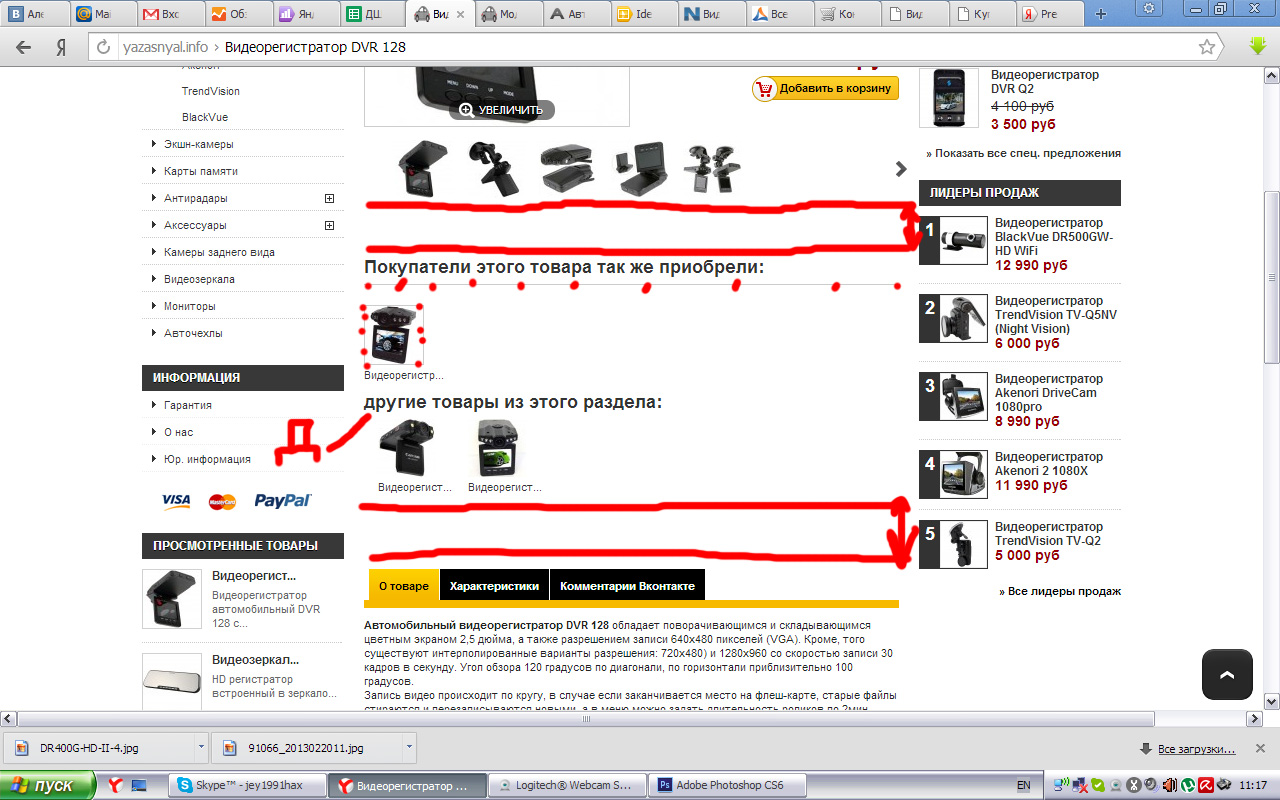This screenshot has width=1280, height=800.
Task: Open Показать все спец. предложения link
Action: tap(1023, 153)
